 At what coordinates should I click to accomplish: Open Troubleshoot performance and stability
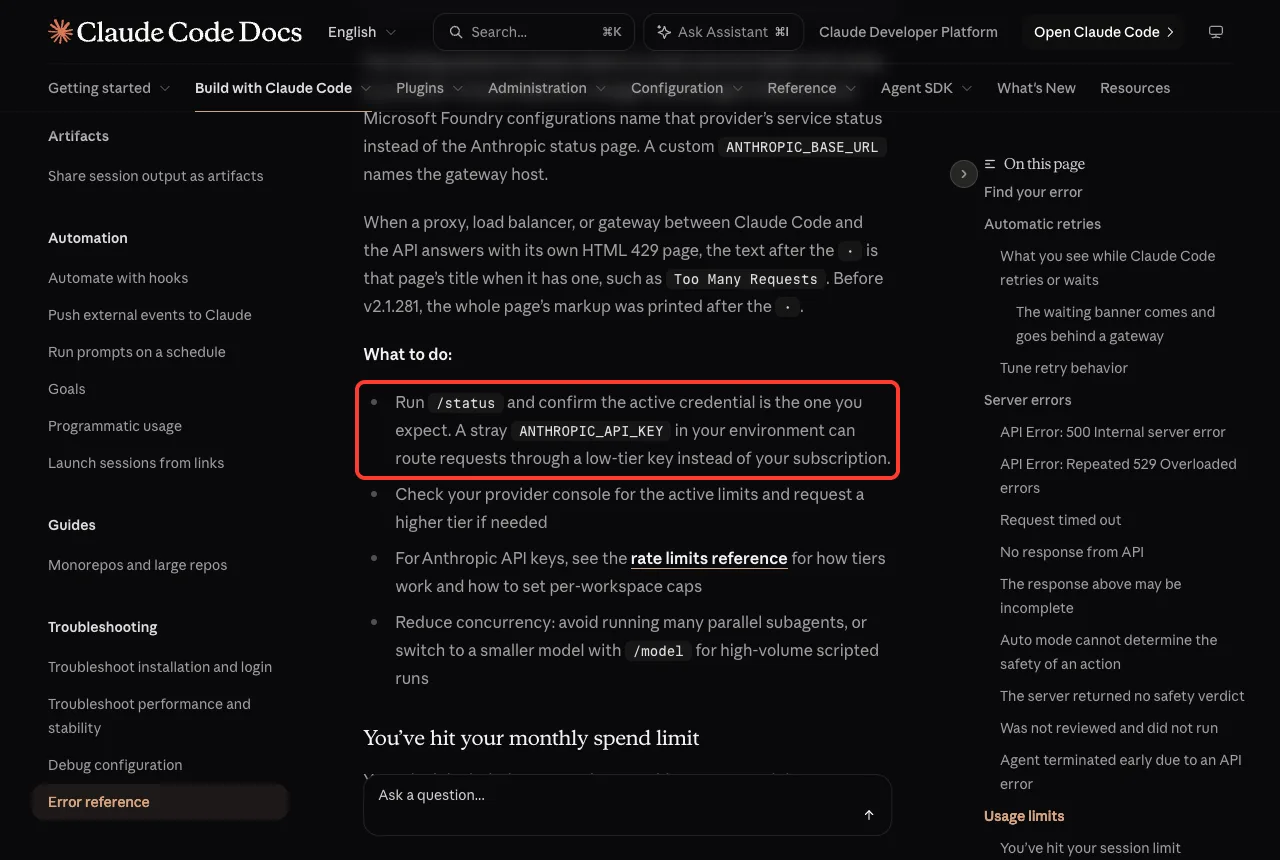(150, 716)
